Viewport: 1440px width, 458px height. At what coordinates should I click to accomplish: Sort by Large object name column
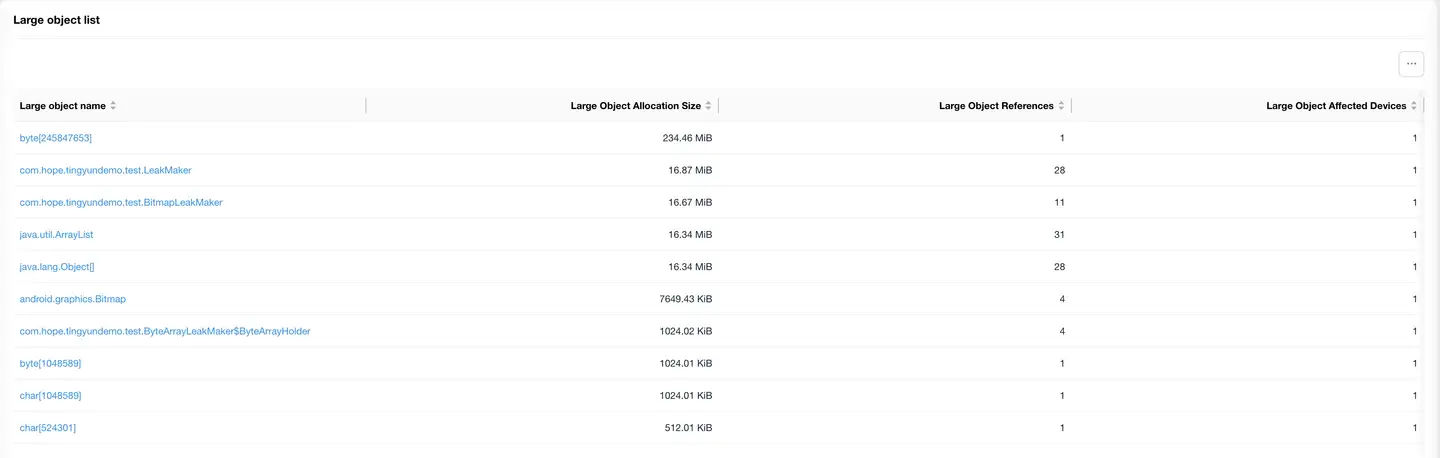[113, 106]
